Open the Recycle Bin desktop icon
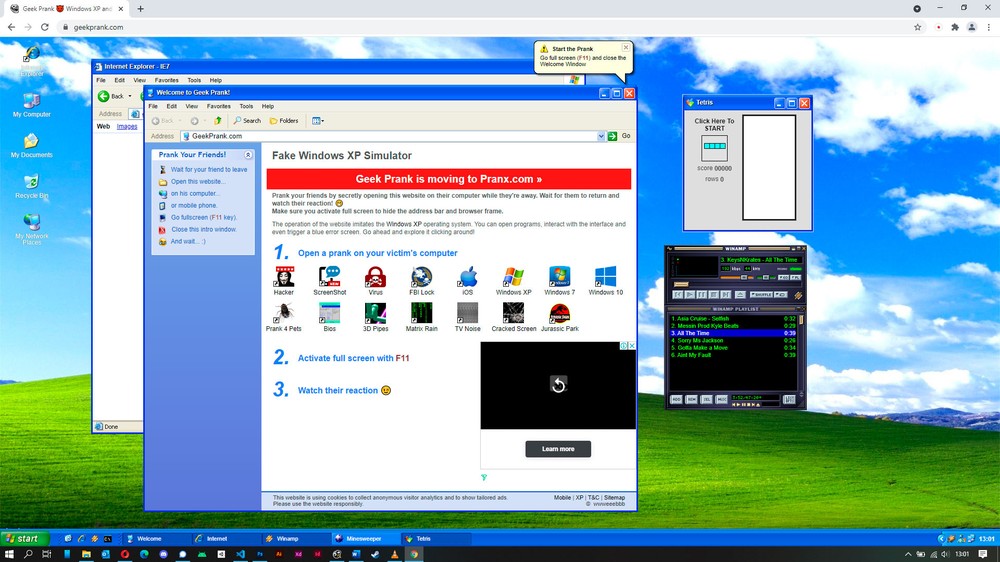 coord(31,186)
